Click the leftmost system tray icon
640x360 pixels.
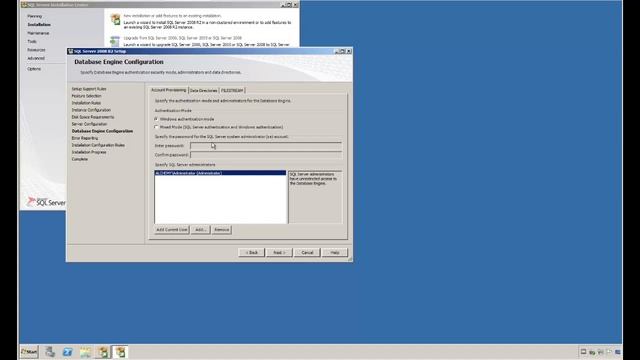[583, 352]
